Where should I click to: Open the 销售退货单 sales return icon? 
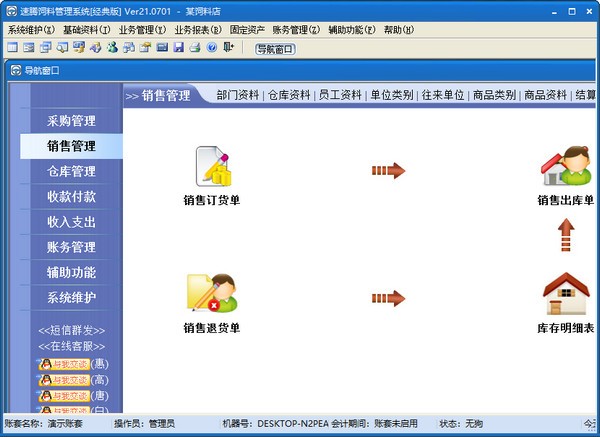(212, 294)
